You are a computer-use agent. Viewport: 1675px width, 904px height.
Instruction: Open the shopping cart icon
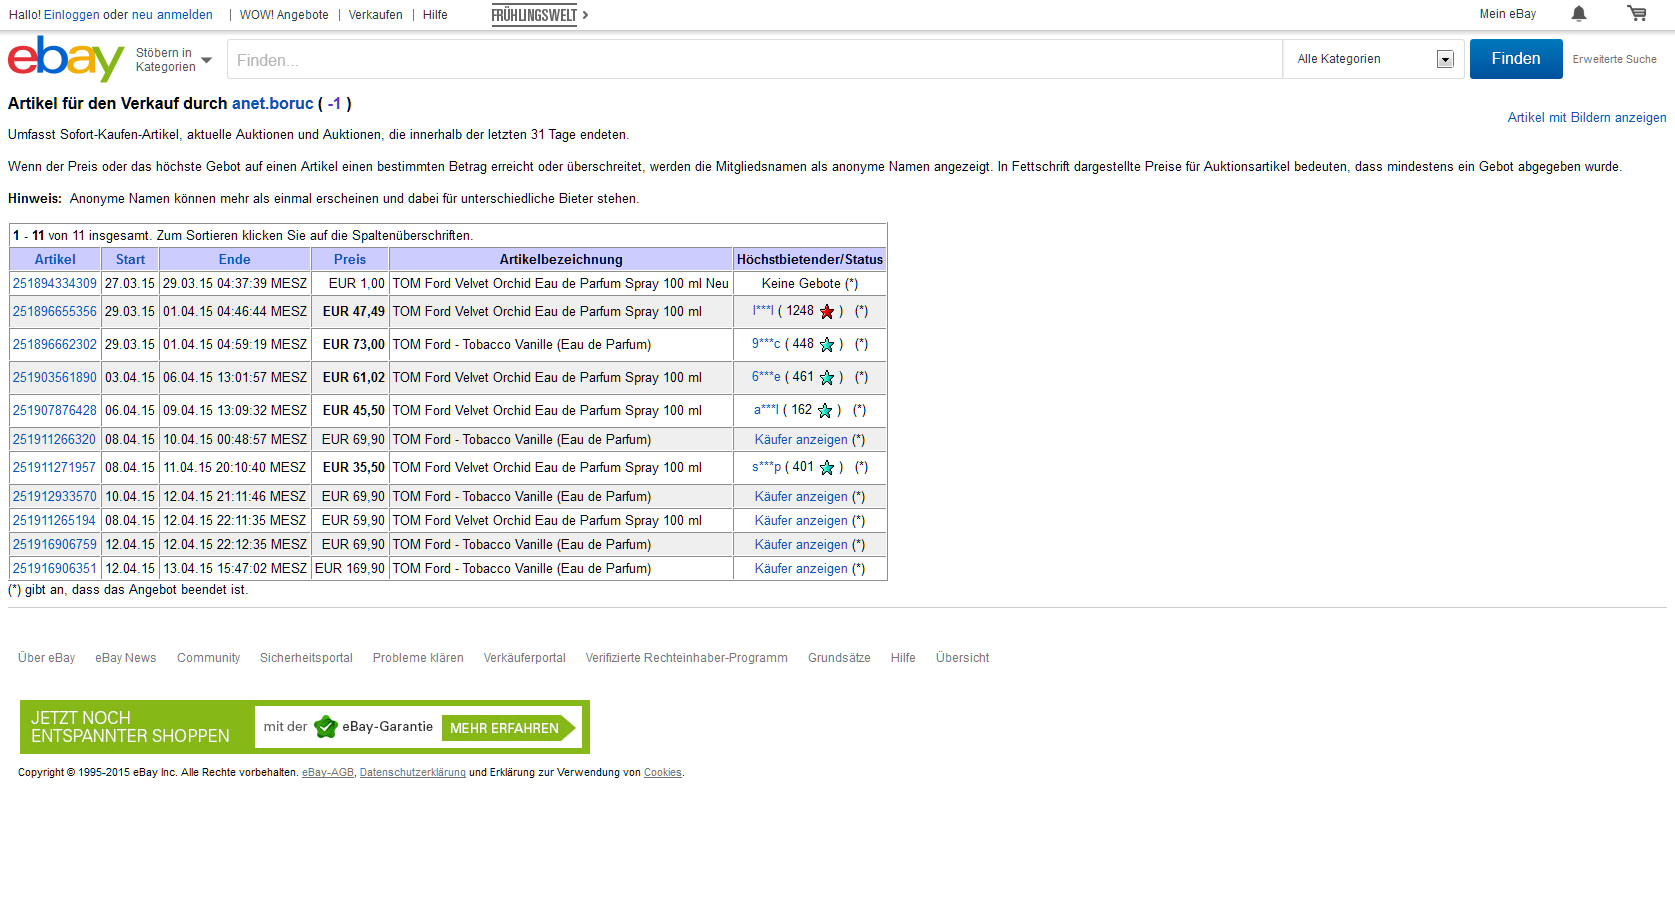click(x=1637, y=14)
